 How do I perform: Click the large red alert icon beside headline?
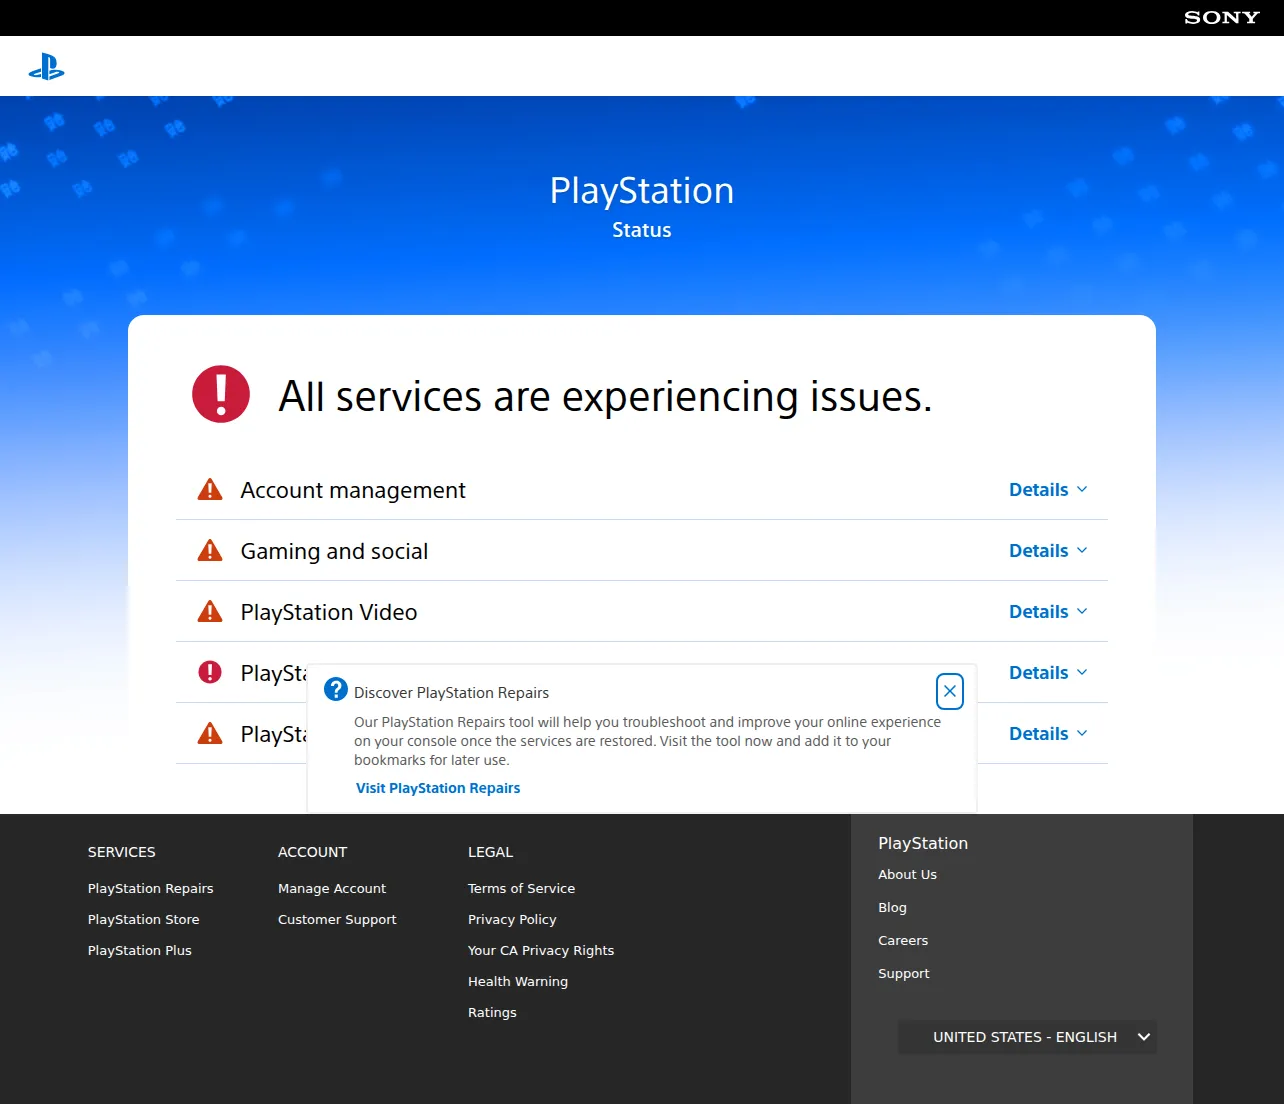(221, 394)
